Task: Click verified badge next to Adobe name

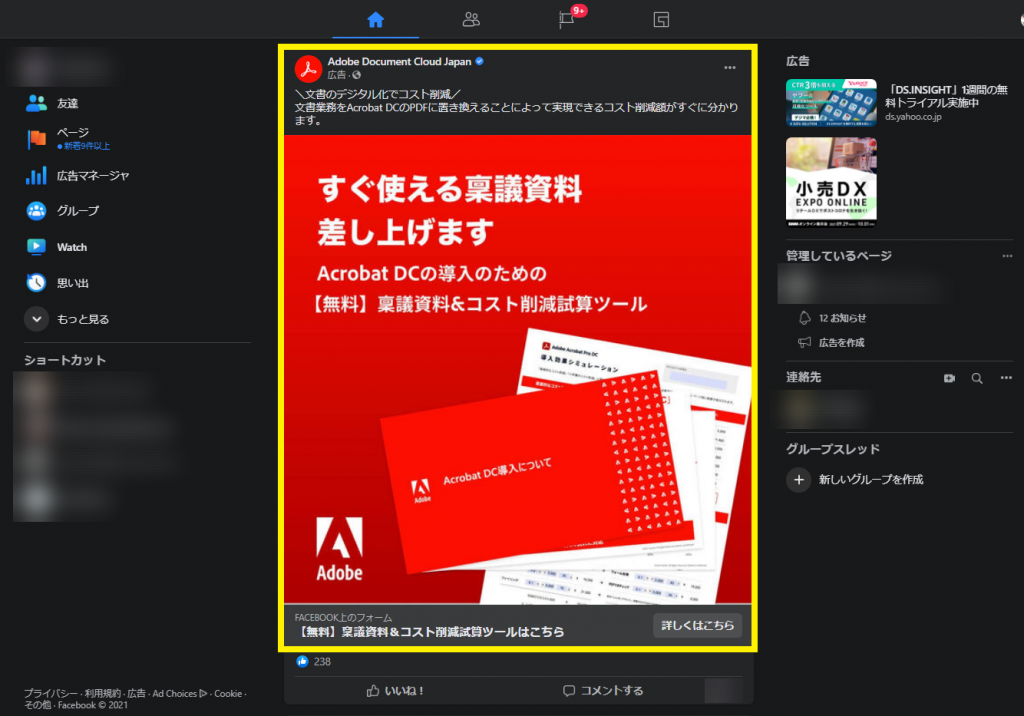Action: pos(479,61)
